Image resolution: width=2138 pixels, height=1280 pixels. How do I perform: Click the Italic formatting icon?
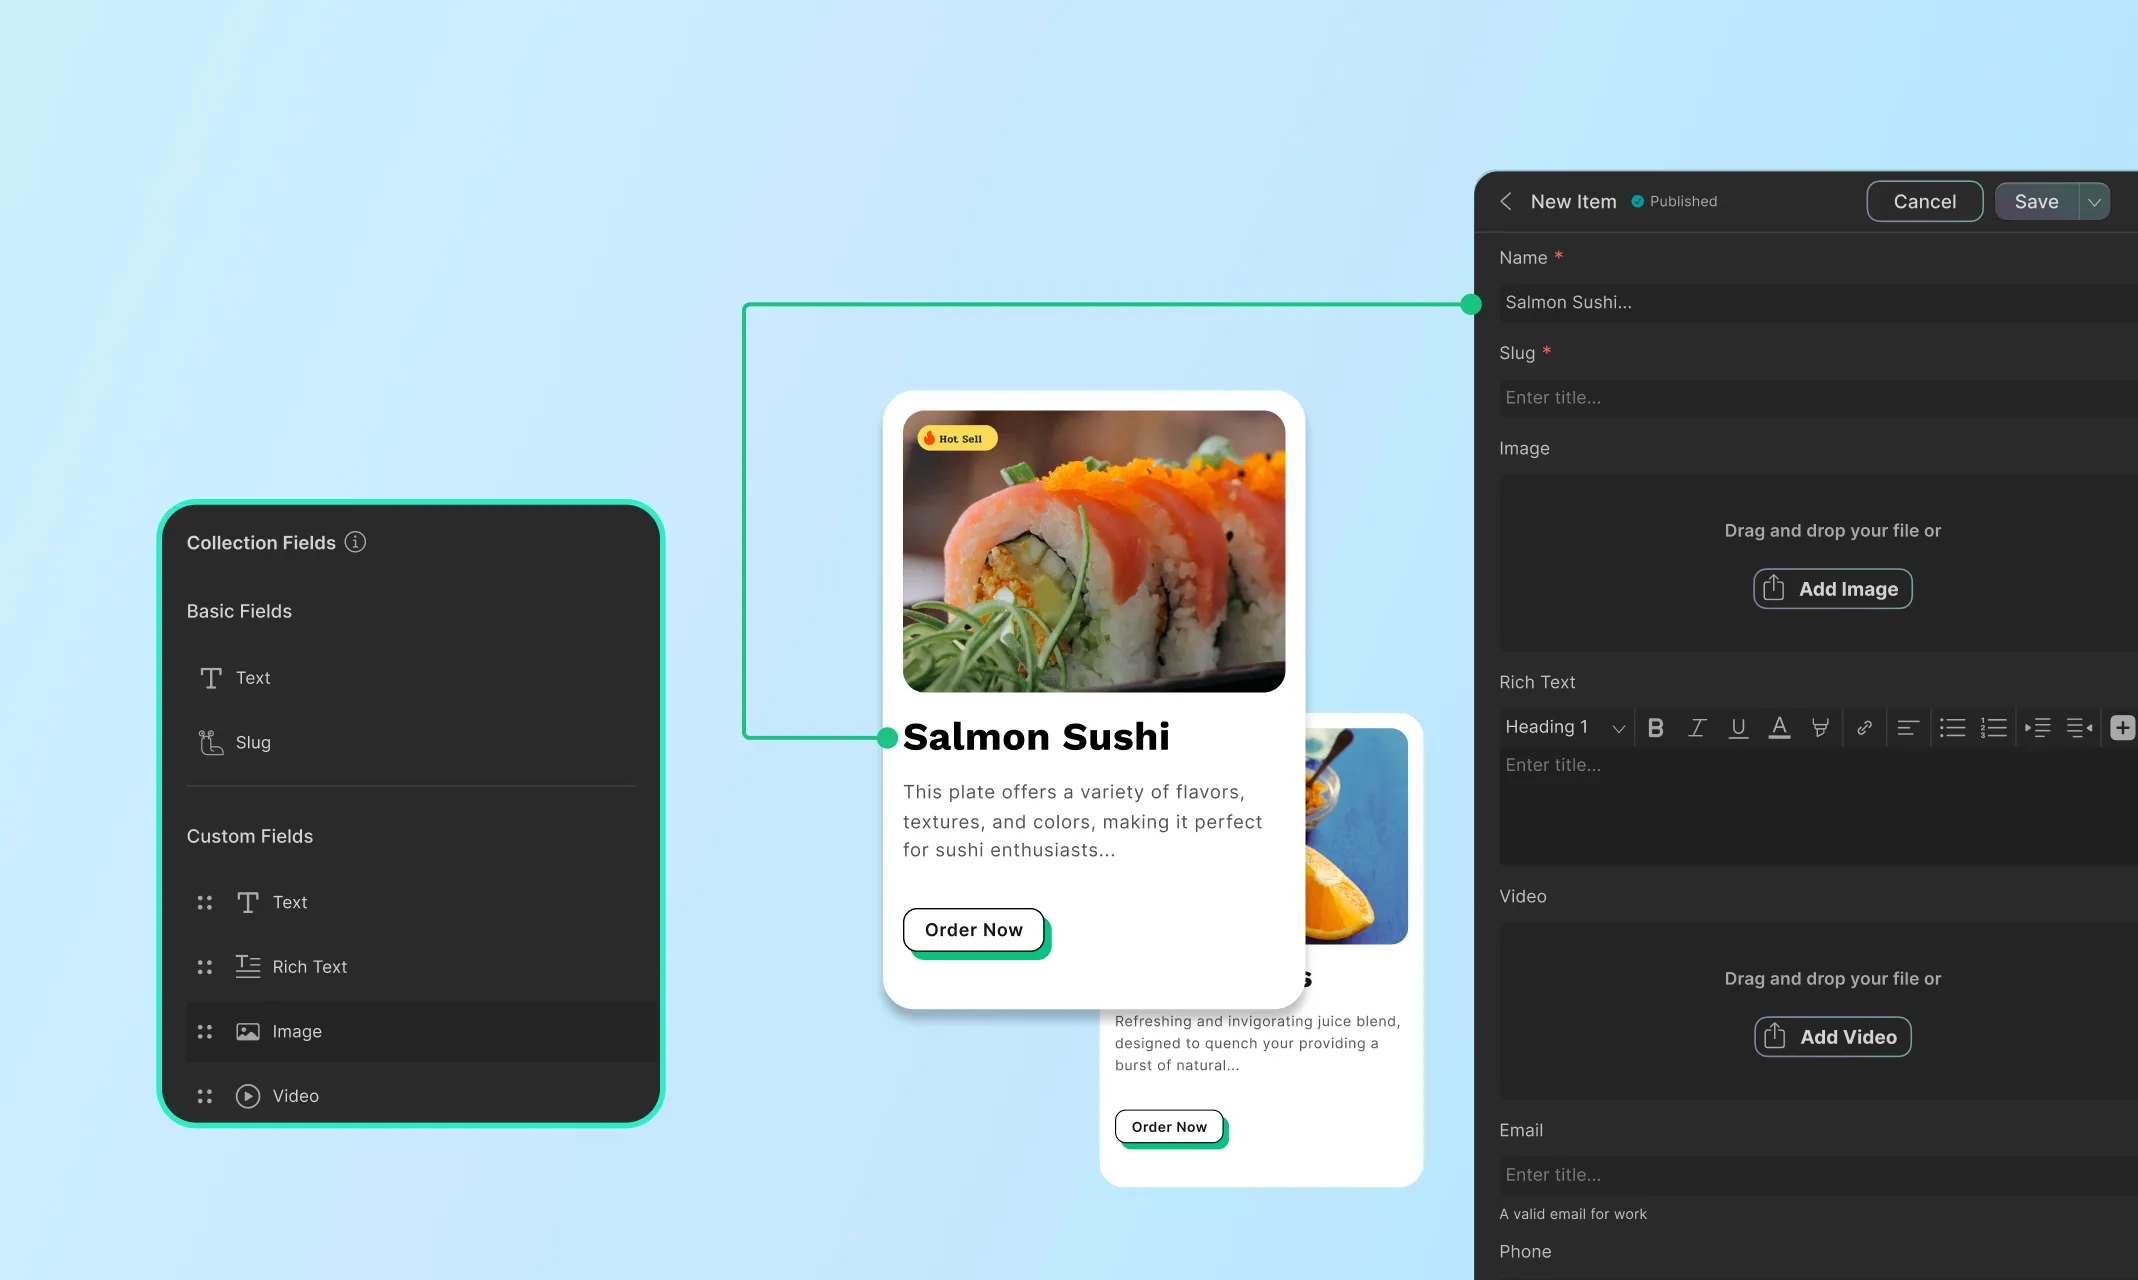click(1695, 728)
